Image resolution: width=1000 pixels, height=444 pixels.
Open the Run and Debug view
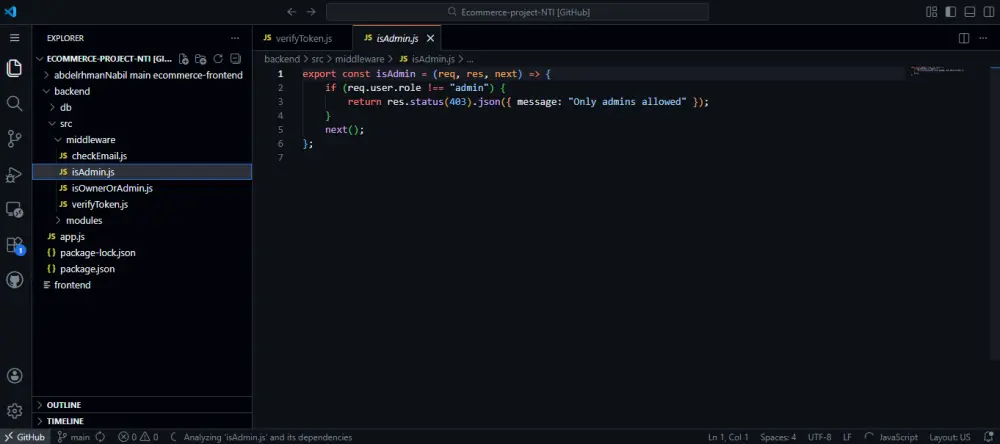pyautogui.click(x=15, y=174)
